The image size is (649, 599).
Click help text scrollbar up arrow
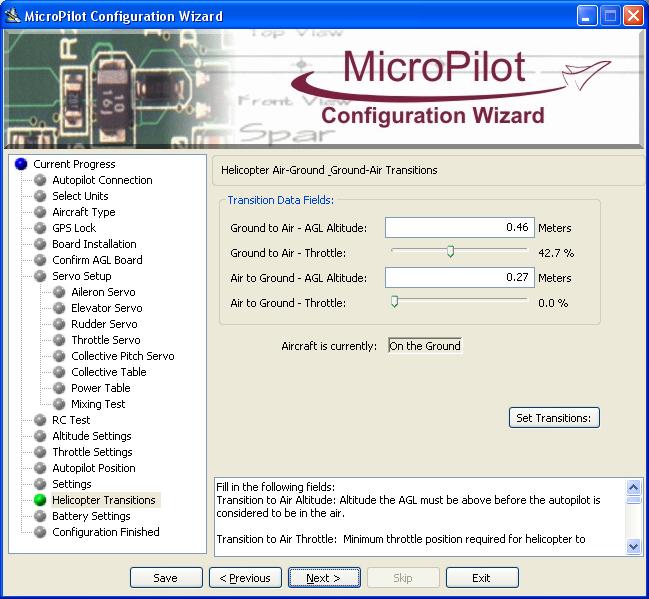pos(633,487)
